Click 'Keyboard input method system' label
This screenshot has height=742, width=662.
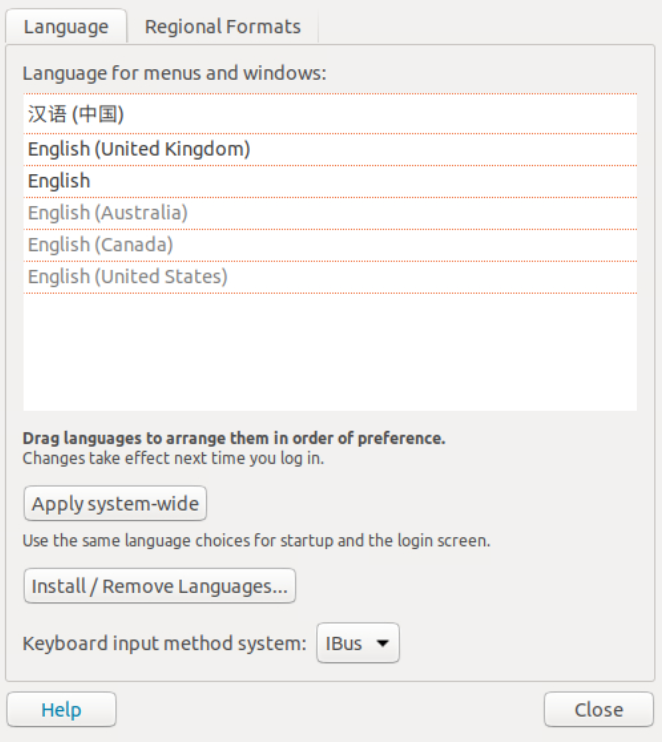pos(164,644)
